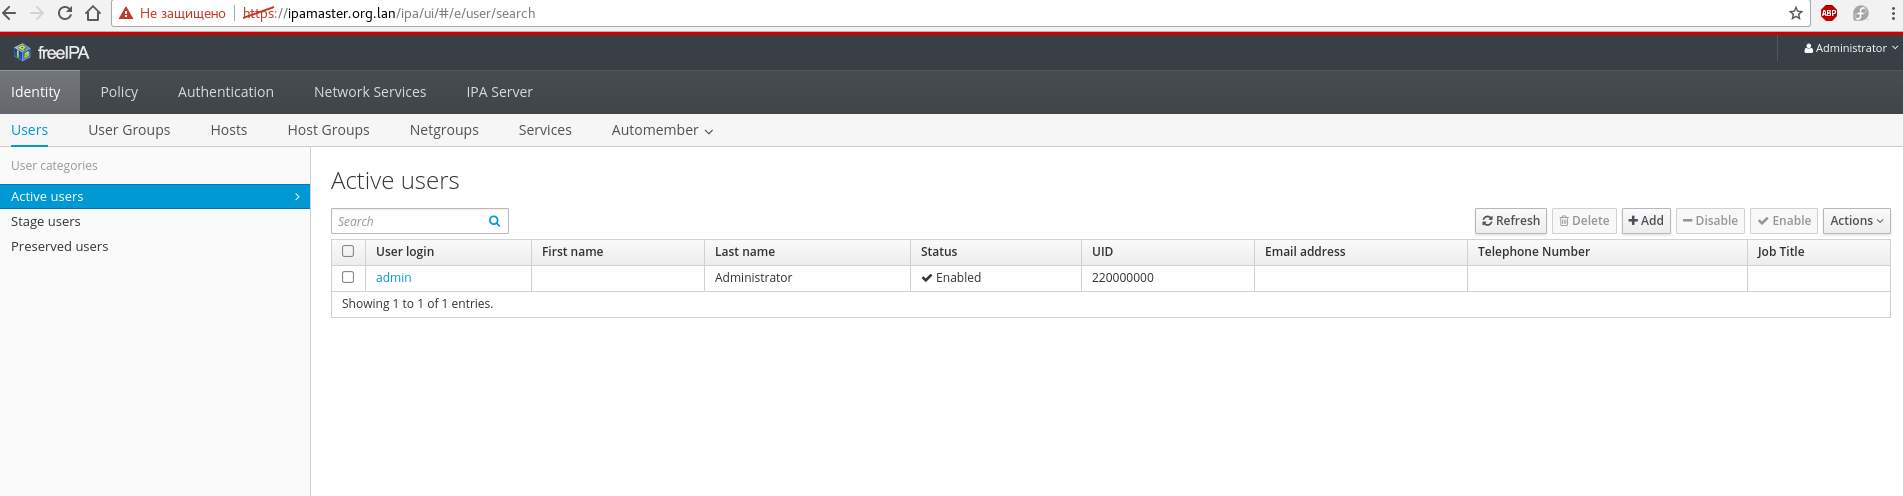Image resolution: width=1903 pixels, height=496 pixels.
Task: Click the UID value 220000000
Action: click(1122, 278)
